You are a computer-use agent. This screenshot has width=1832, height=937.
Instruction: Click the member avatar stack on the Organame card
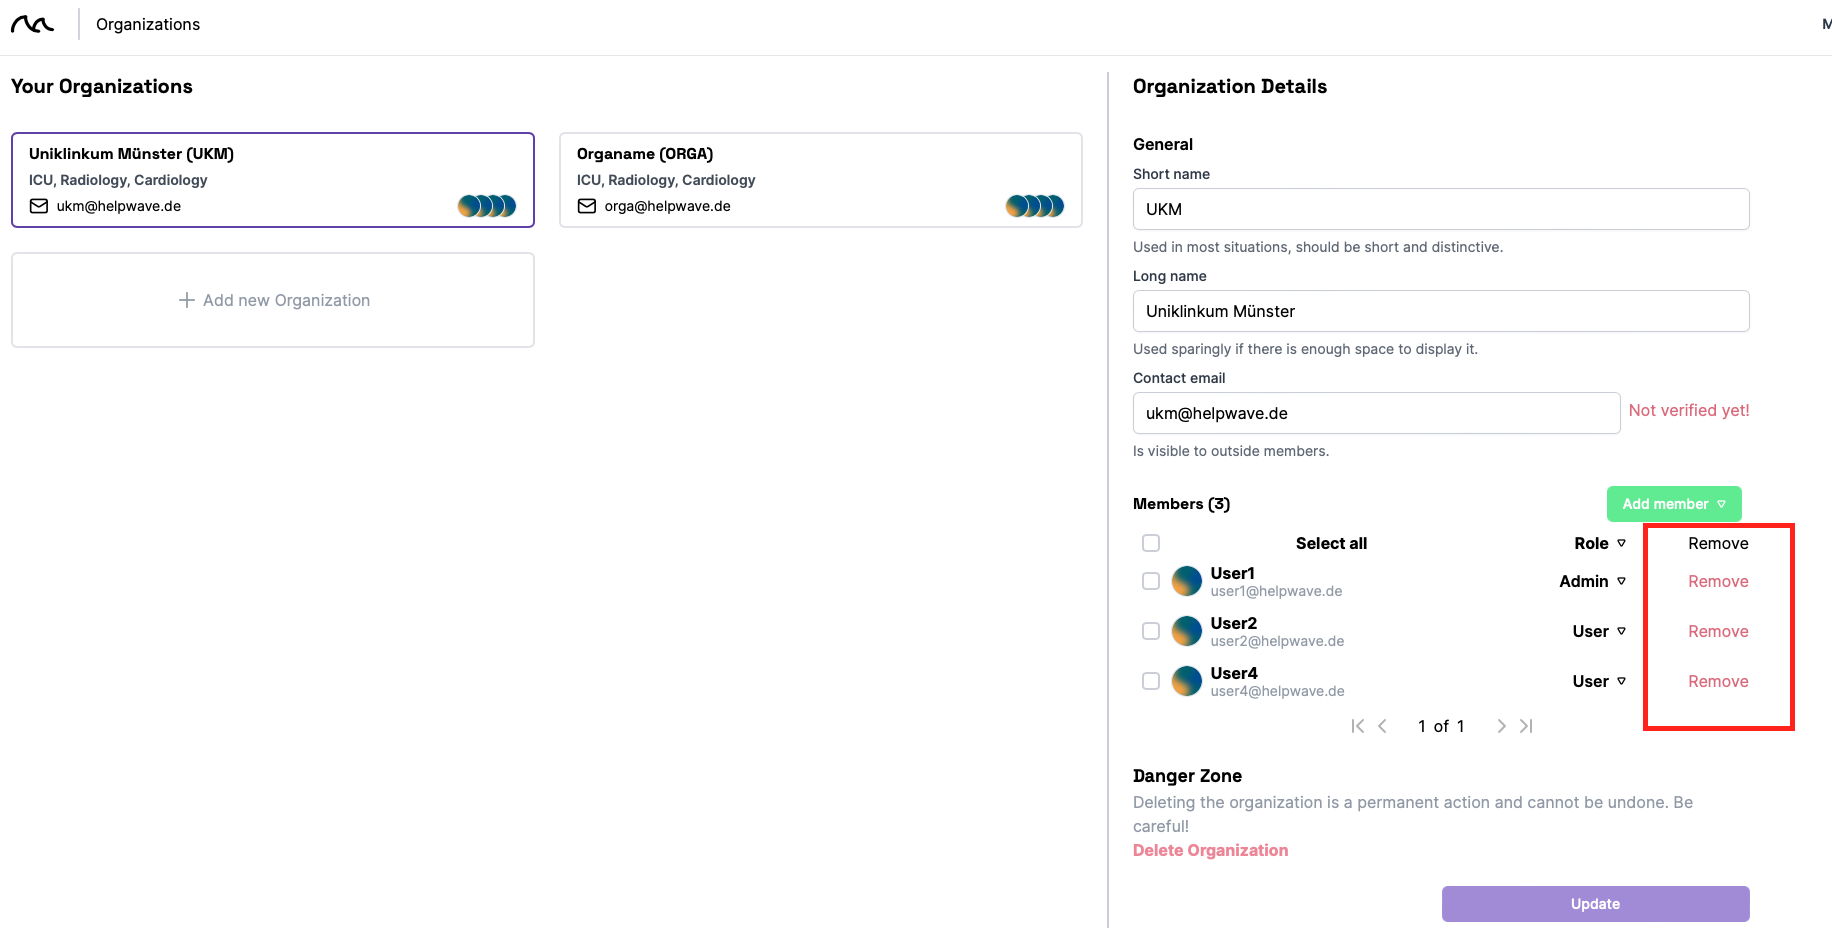(1036, 206)
